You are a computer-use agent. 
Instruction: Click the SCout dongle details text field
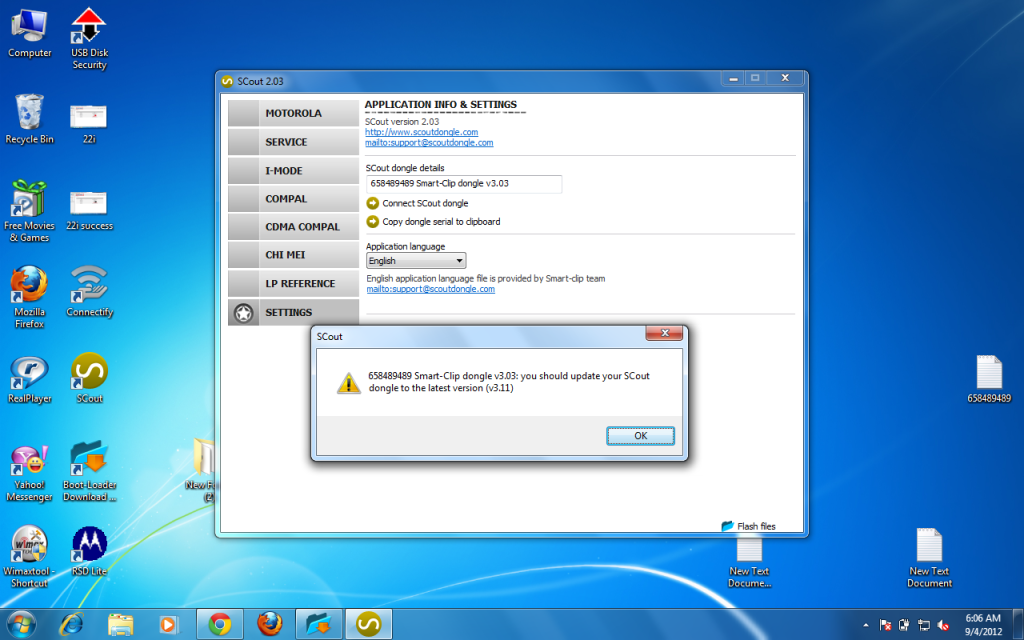(464, 184)
